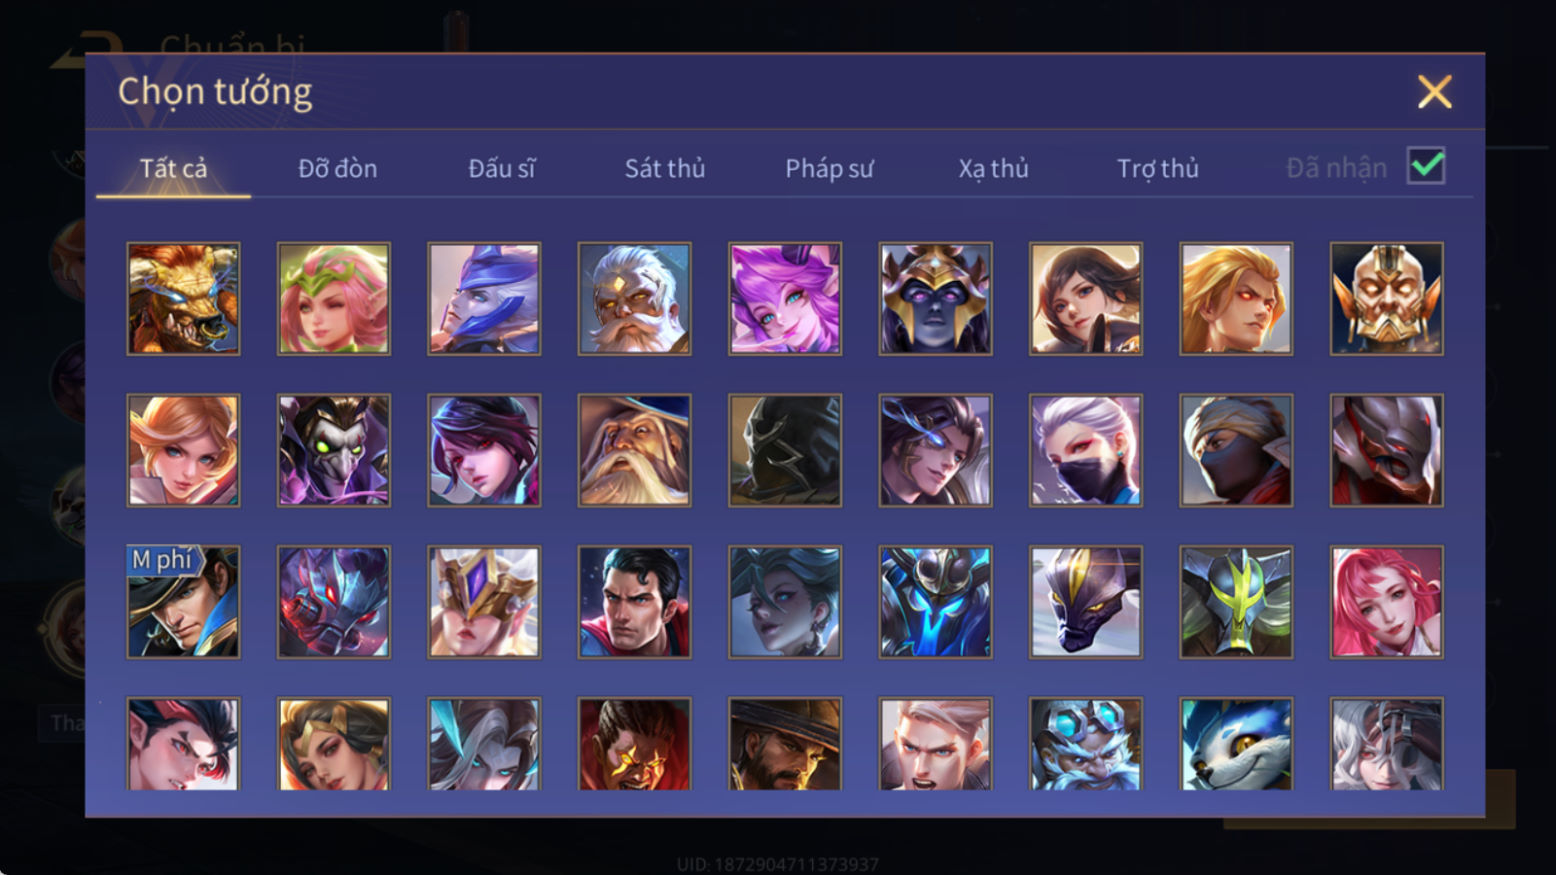The height and width of the screenshot is (875, 1556).
Task: Select the wizard with the pointed hat portrait
Action: pos(634,450)
